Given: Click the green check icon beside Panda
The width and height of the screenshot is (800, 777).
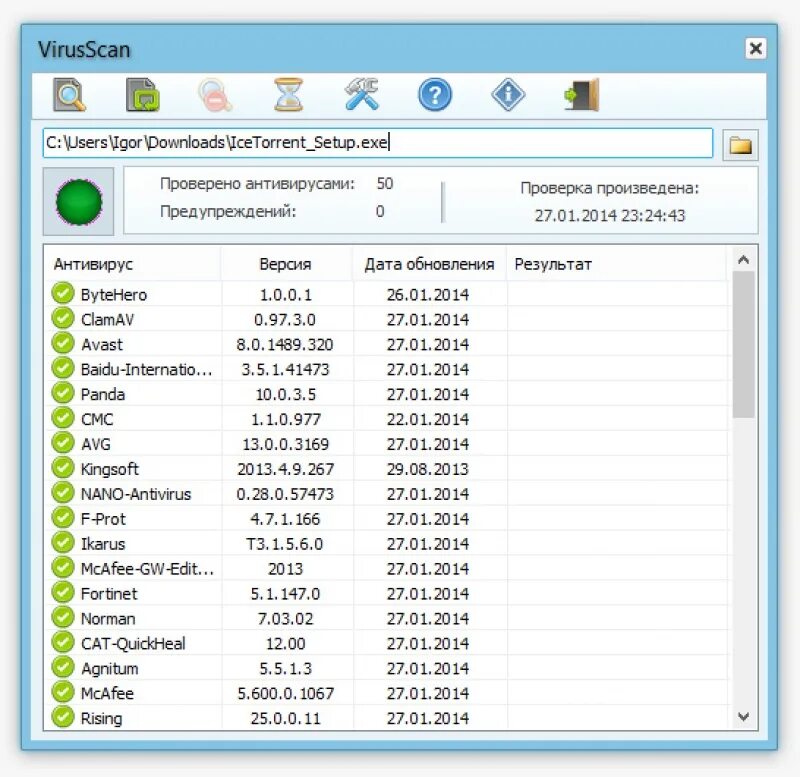Looking at the screenshot, I should (63, 393).
